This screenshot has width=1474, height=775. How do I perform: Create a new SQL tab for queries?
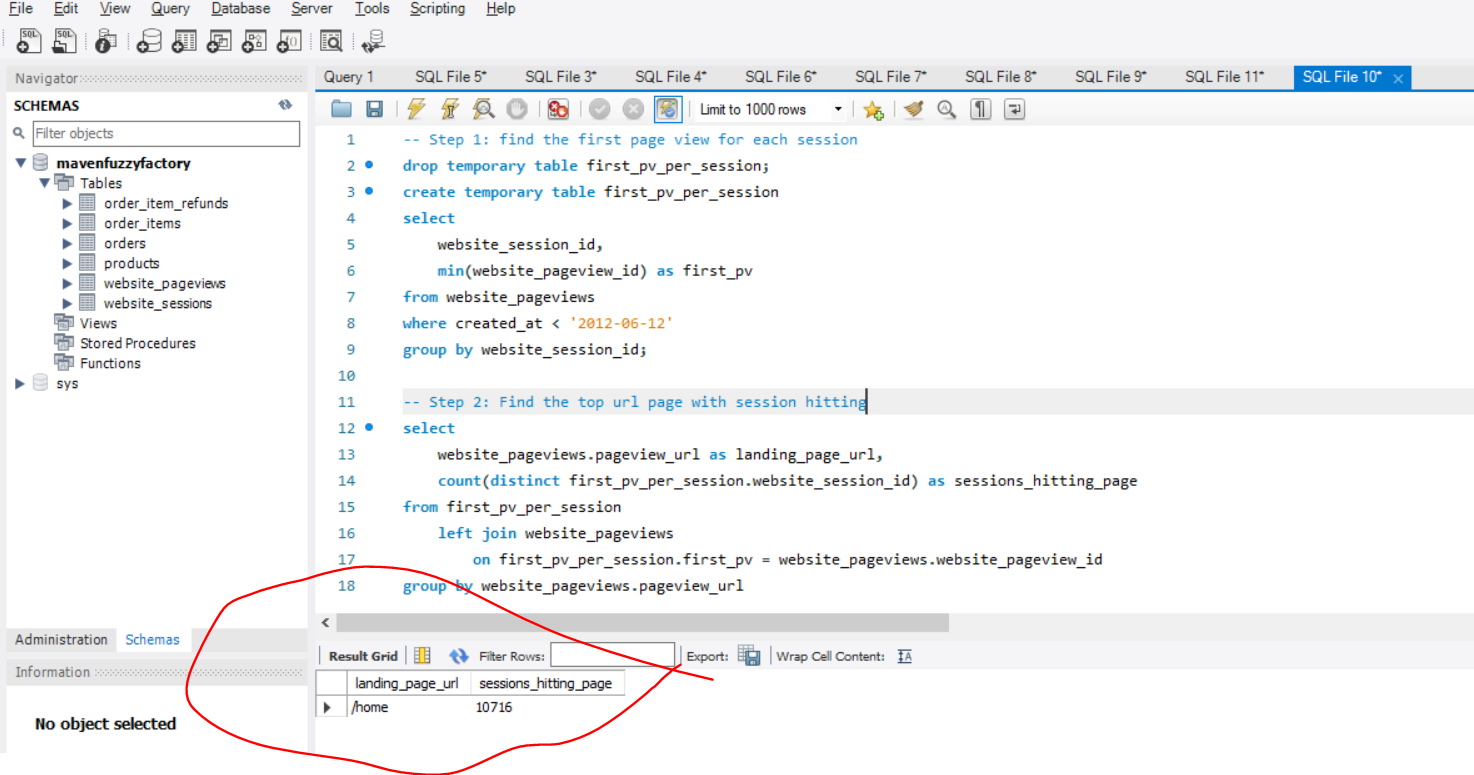tap(29, 41)
